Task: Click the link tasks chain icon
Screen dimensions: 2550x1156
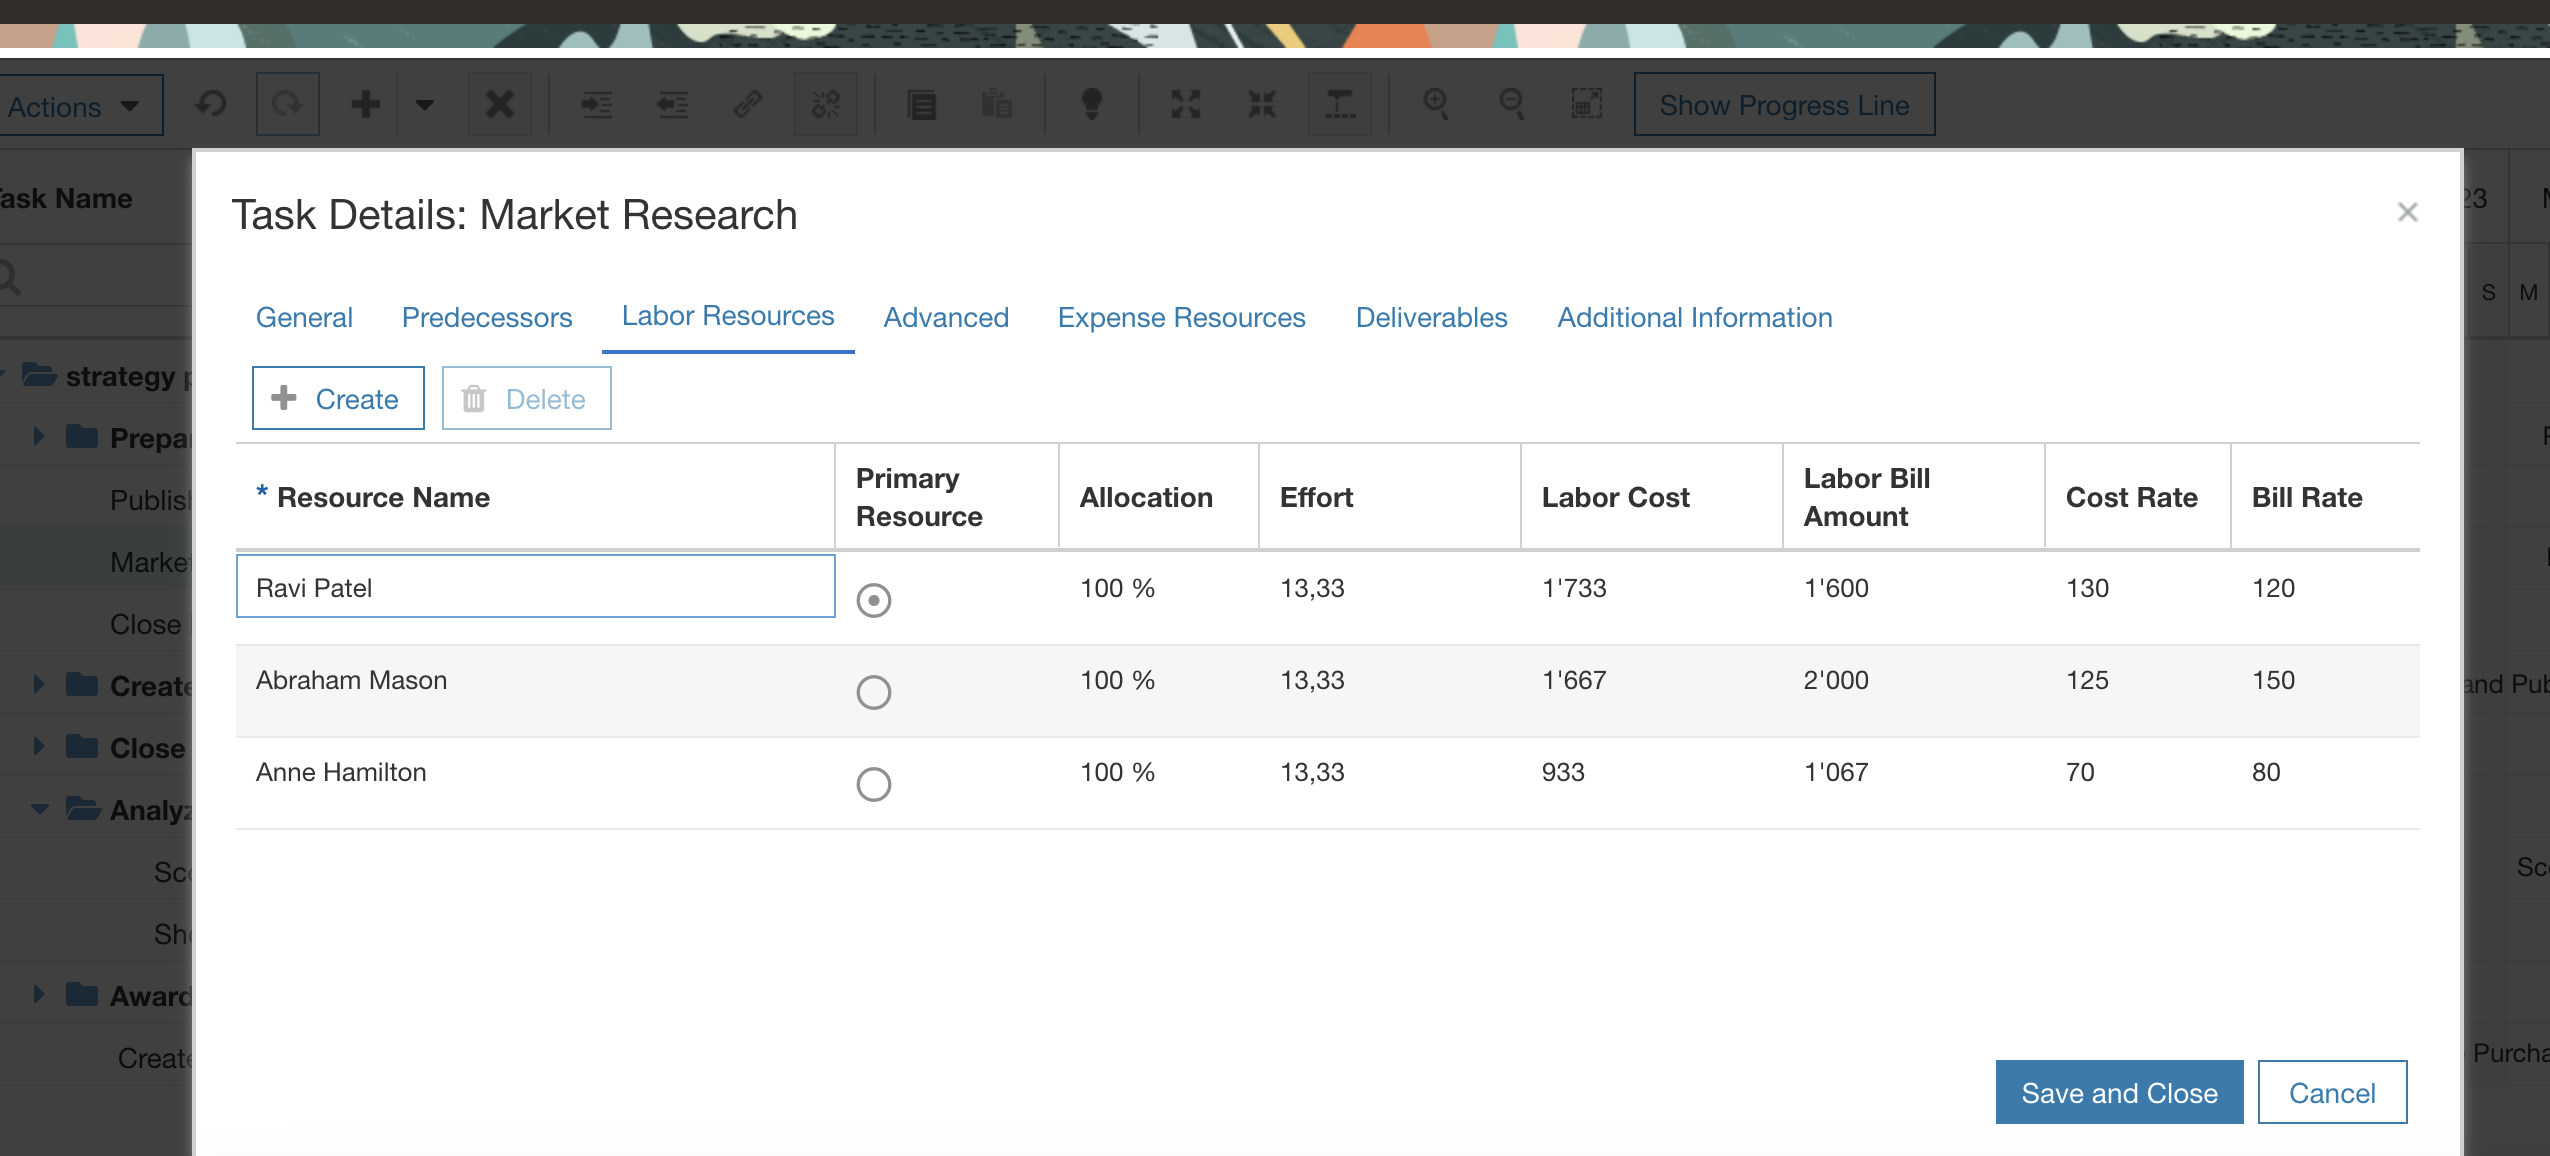Action: [748, 104]
